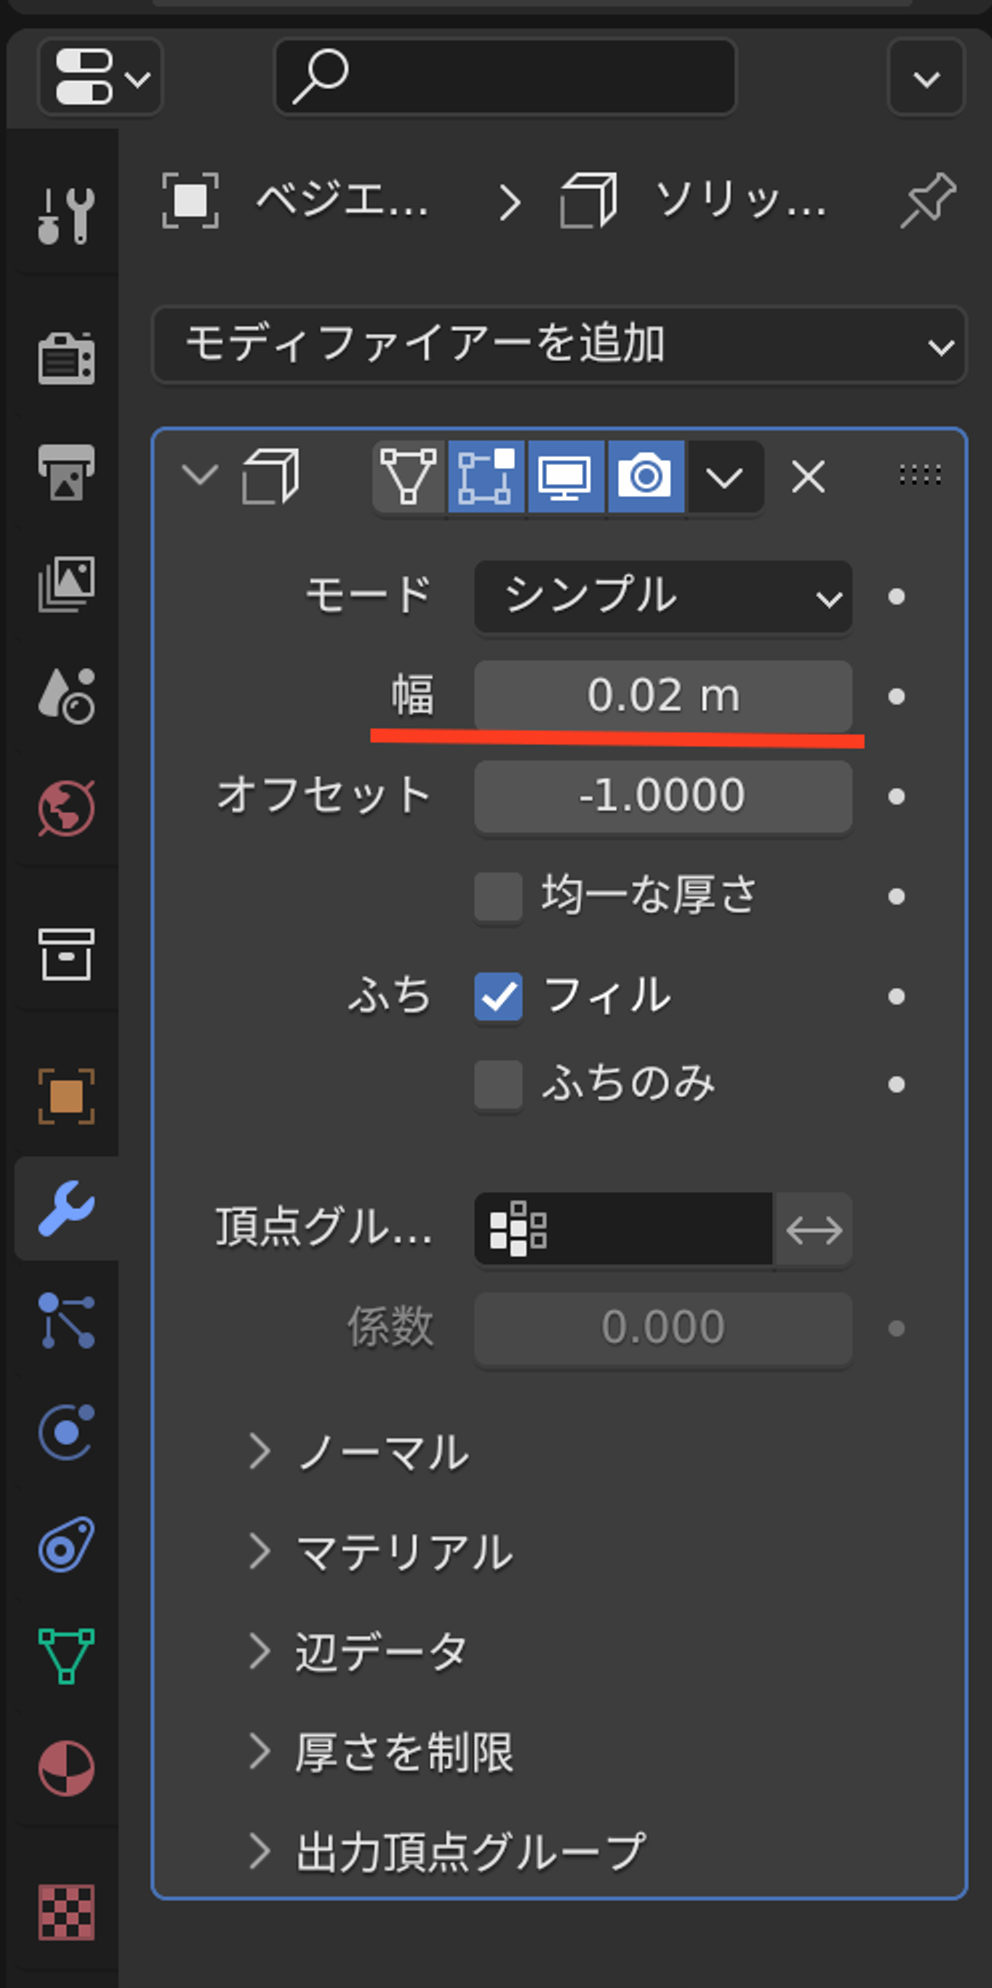Open the View Layer properties tab
Viewport: 992px width, 1988px height.
(66, 583)
